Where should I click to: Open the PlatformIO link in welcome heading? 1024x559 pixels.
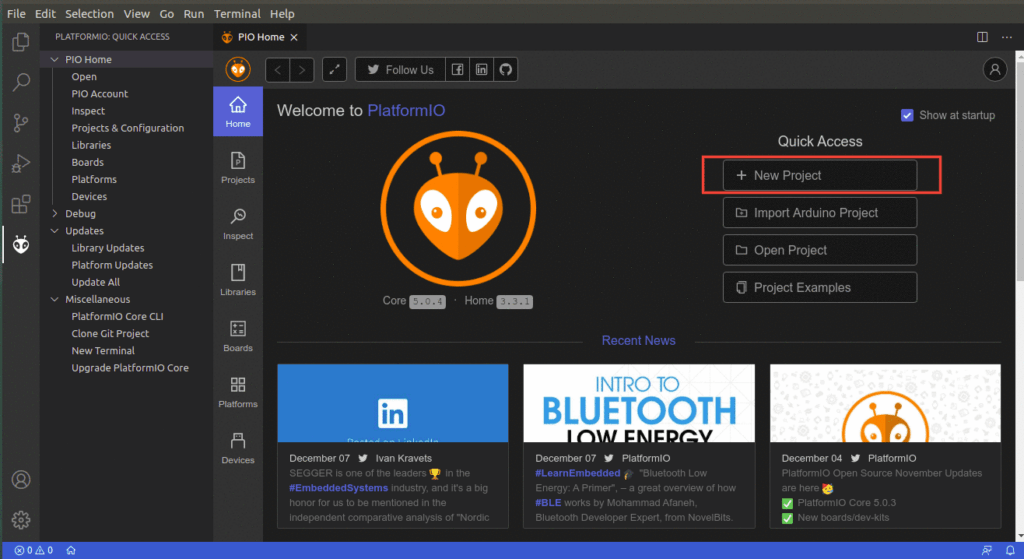coord(406,110)
